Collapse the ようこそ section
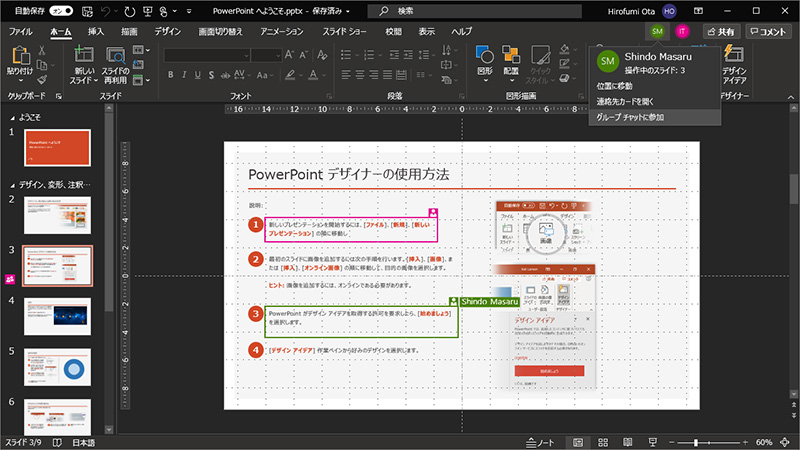800x450 pixels. (13, 118)
